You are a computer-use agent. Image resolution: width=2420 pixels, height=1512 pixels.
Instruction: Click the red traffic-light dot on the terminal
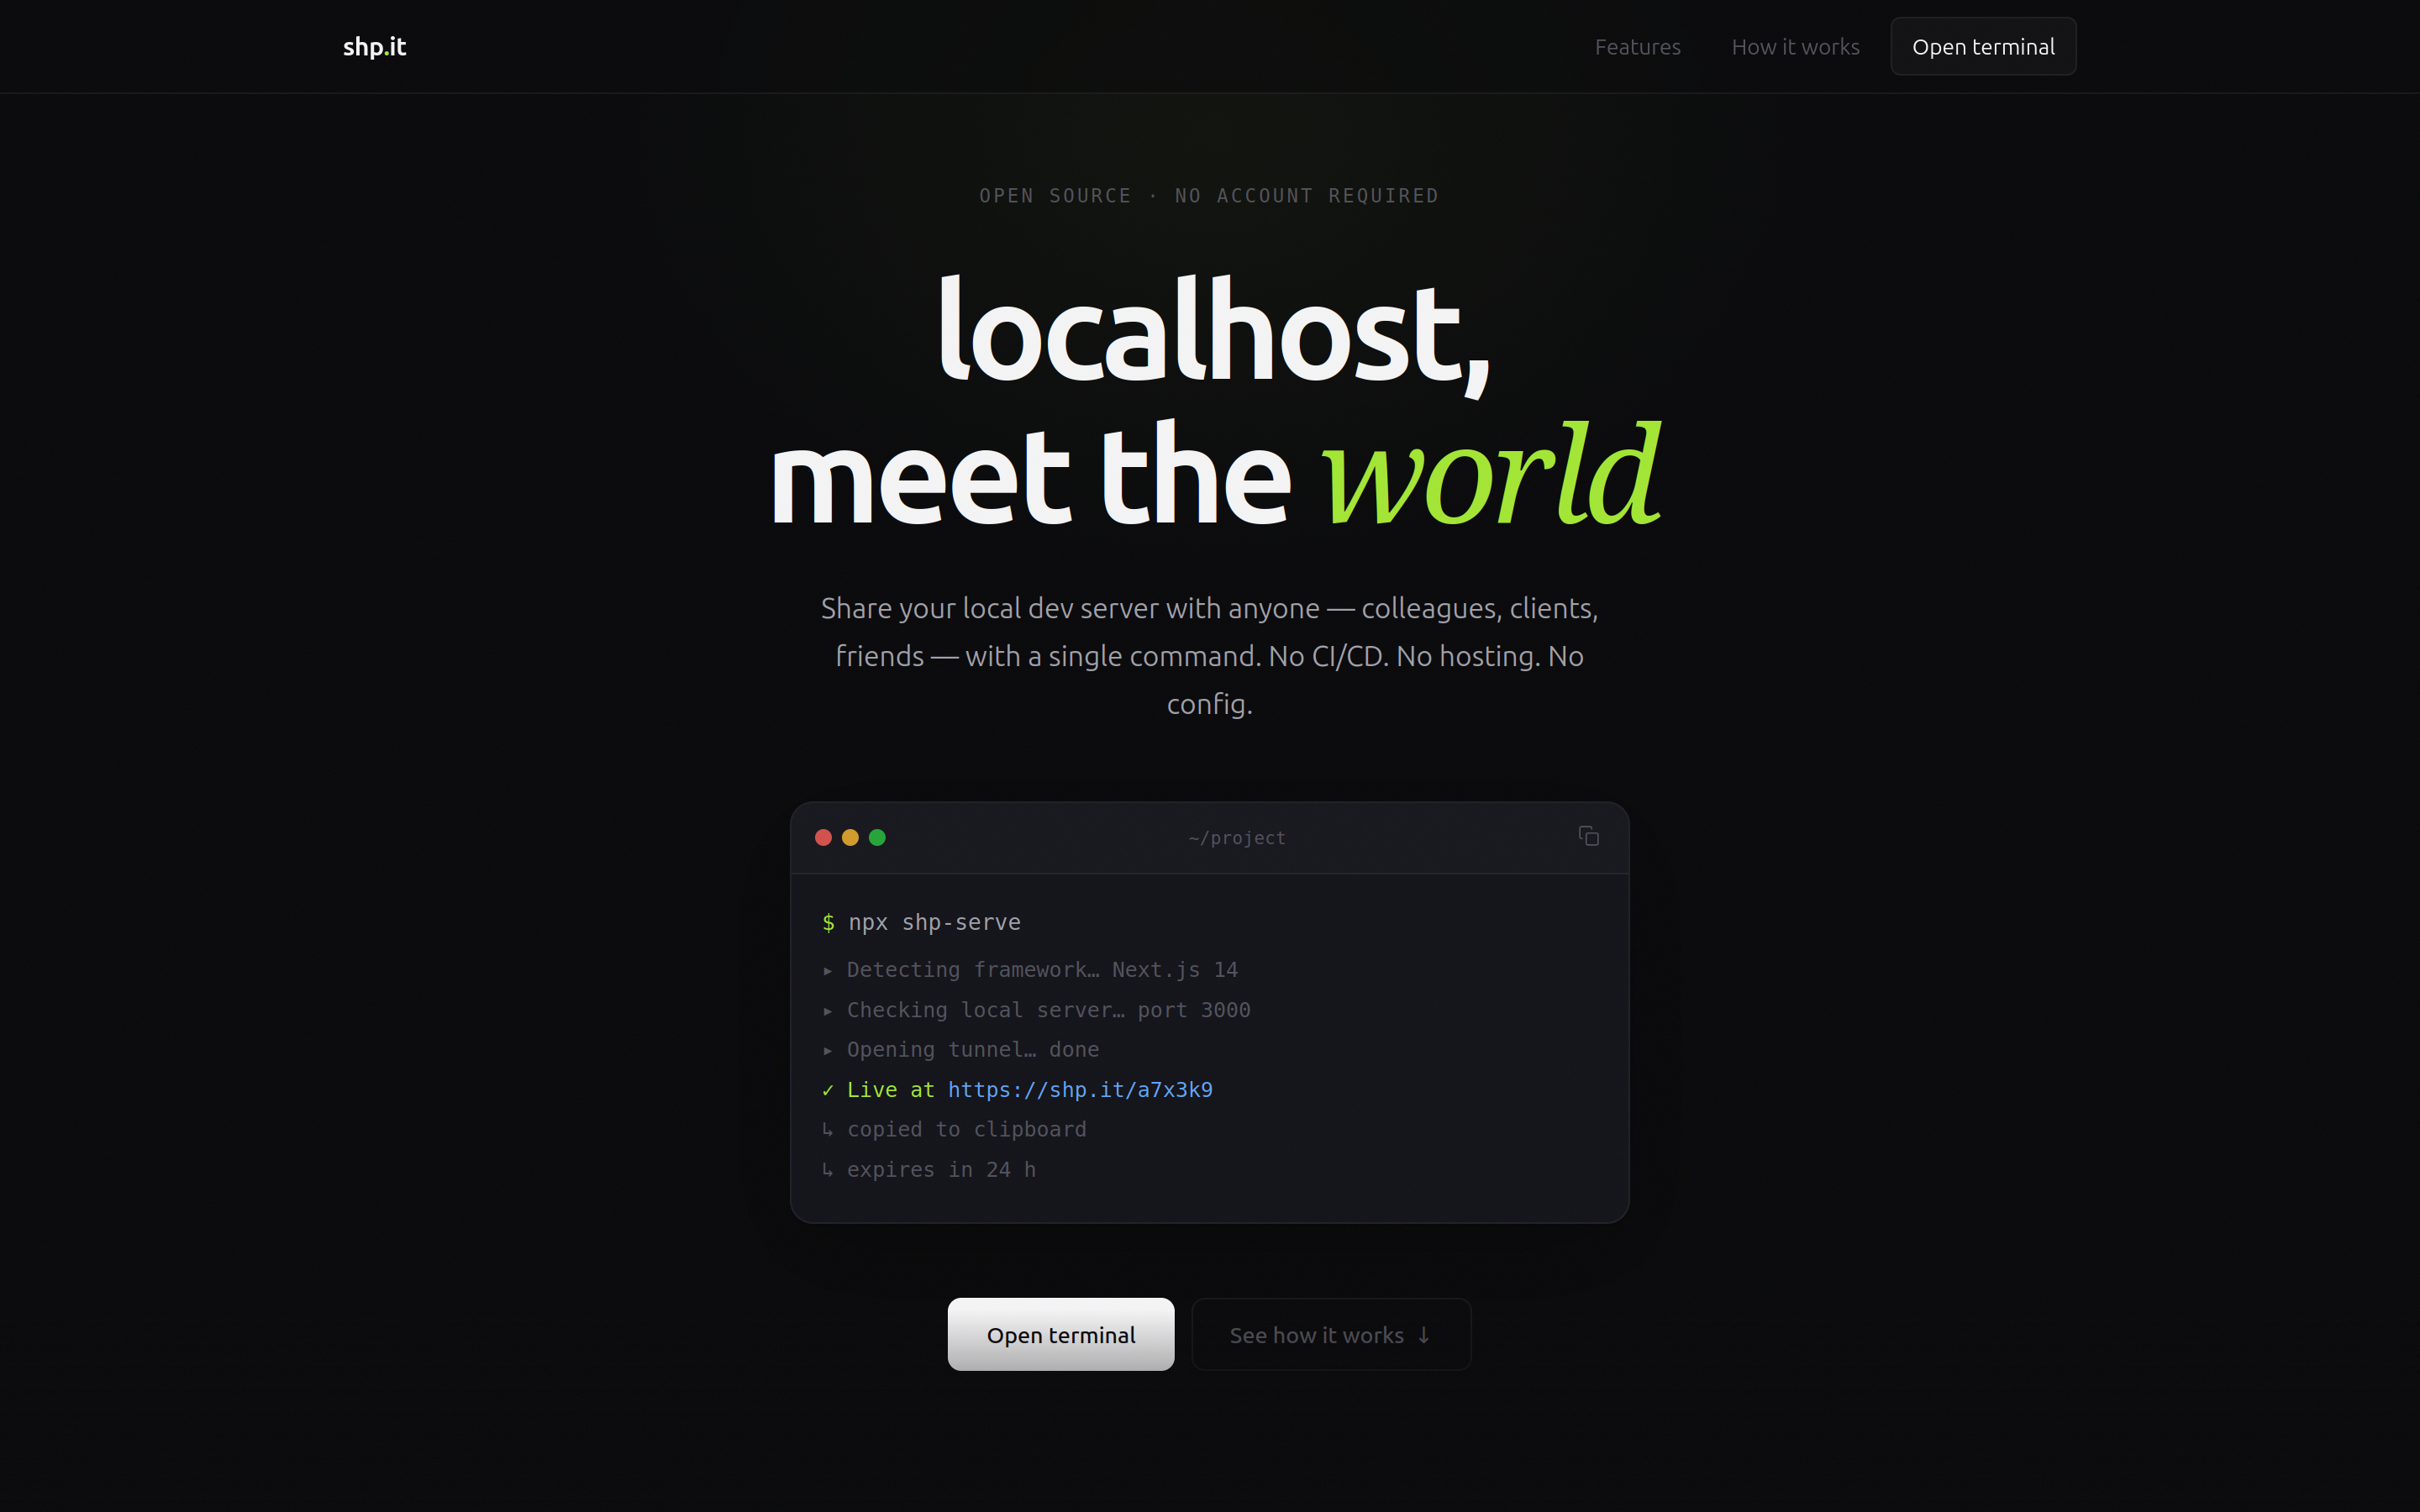[x=823, y=837]
